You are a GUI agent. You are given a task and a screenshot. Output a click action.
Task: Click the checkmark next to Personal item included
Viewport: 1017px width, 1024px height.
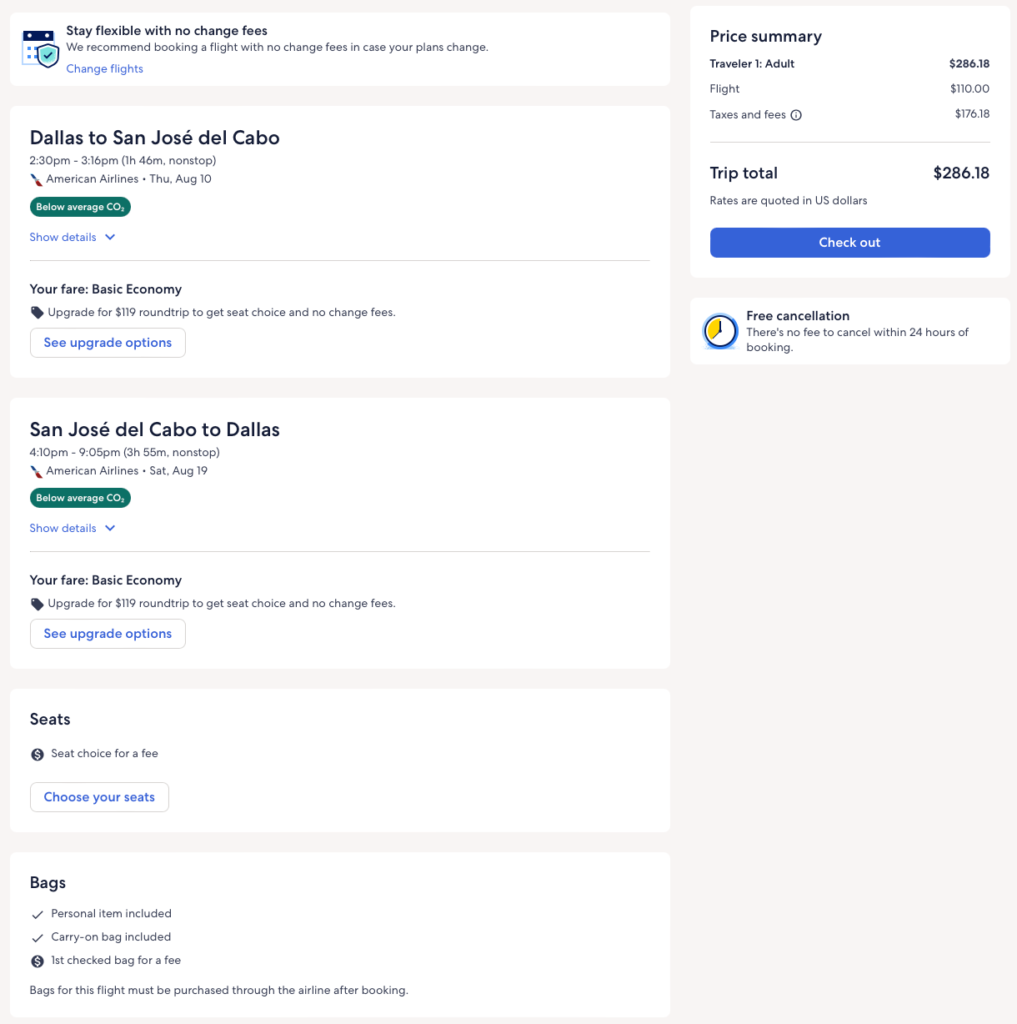(38, 914)
